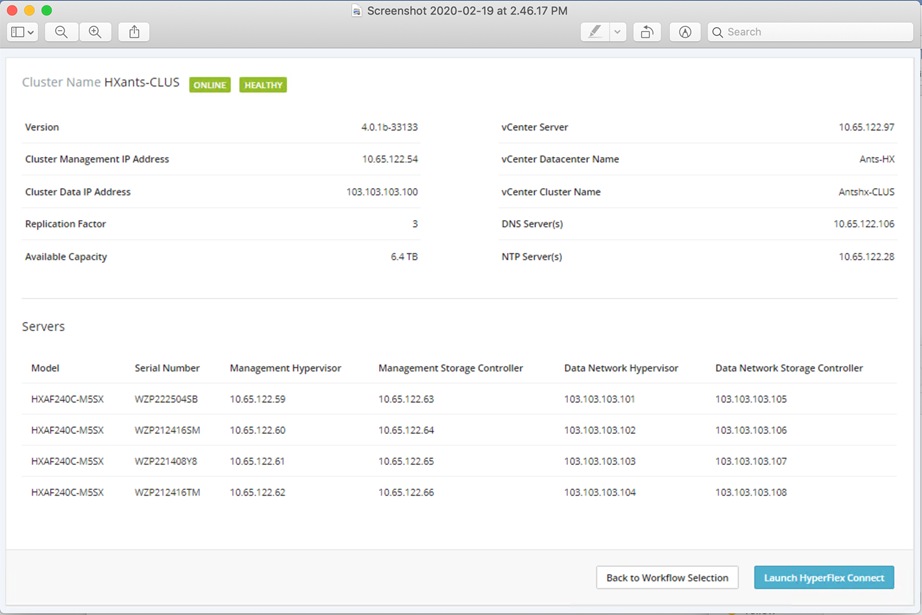Click data hypervisor IP 103.103.103.103

click(600, 462)
